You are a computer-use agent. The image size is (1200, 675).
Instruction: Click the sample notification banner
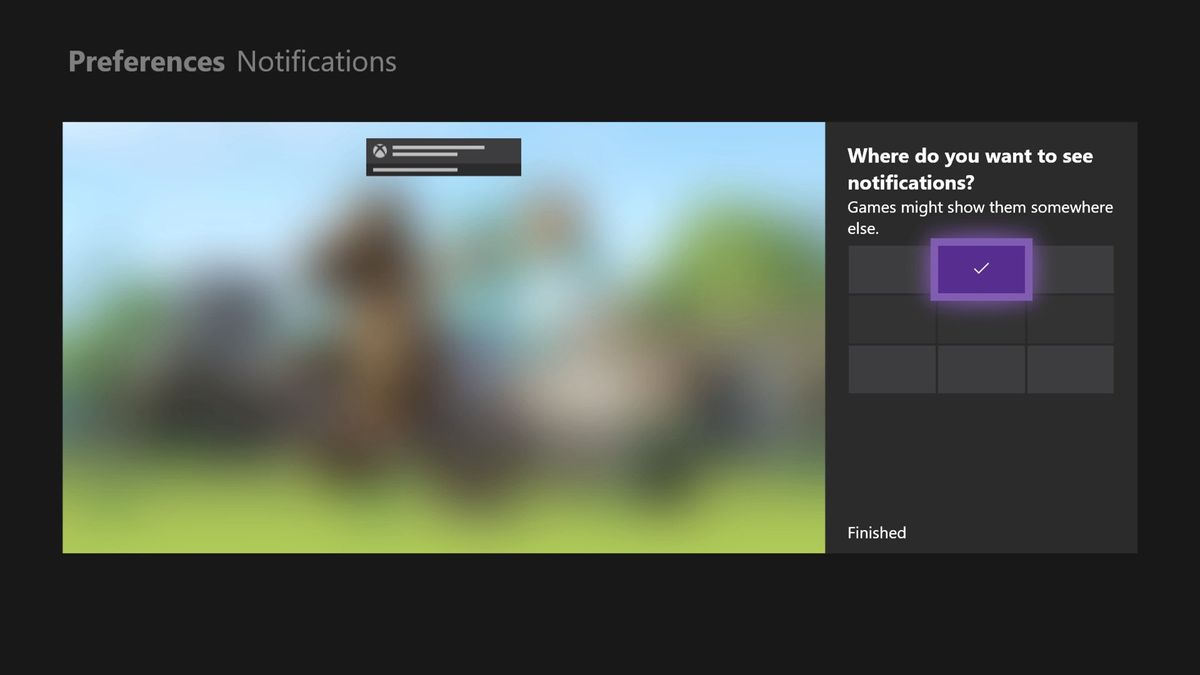point(443,157)
